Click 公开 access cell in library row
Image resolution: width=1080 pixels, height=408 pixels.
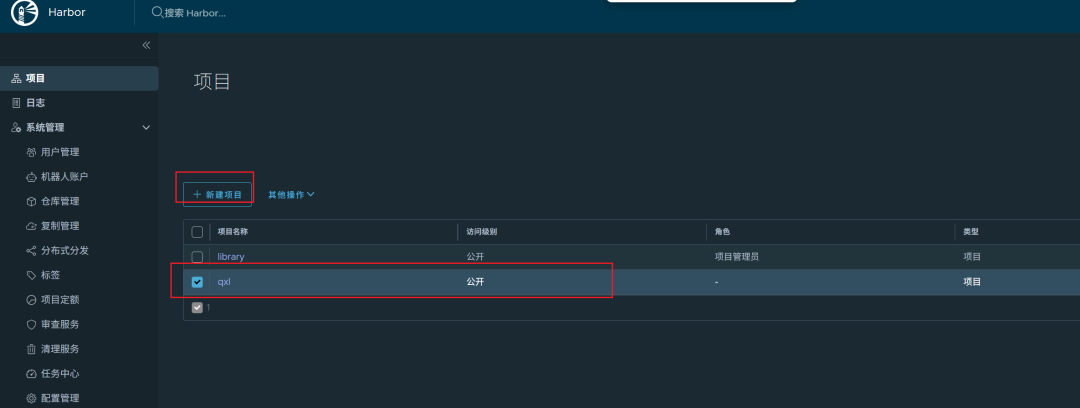coord(475,257)
